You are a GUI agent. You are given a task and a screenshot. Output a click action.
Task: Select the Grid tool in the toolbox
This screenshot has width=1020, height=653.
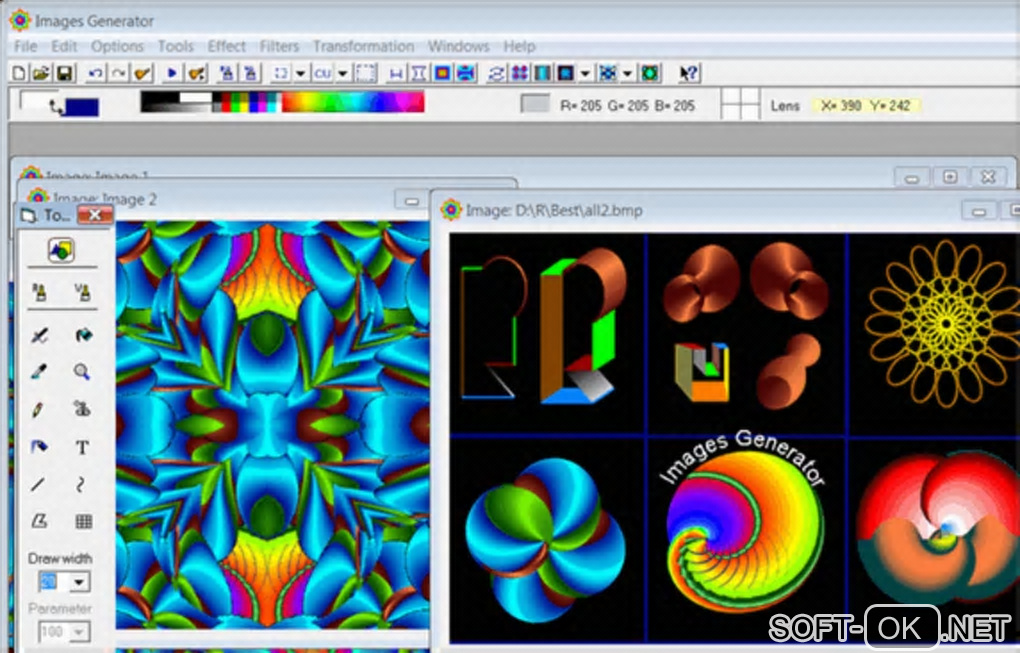click(x=83, y=521)
